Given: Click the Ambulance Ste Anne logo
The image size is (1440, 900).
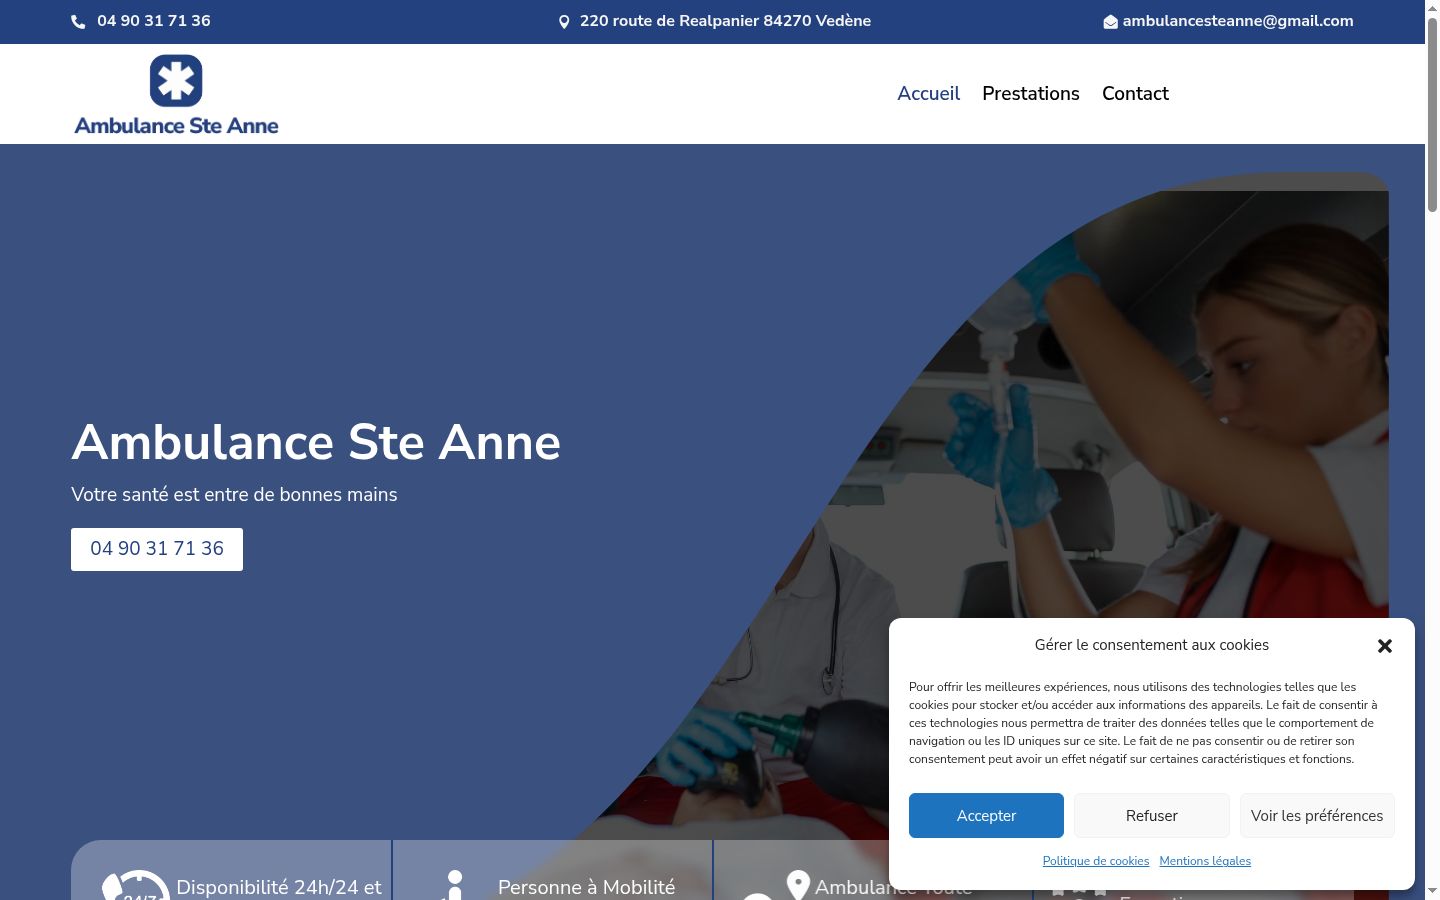Looking at the screenshot, I should point(176,95).
